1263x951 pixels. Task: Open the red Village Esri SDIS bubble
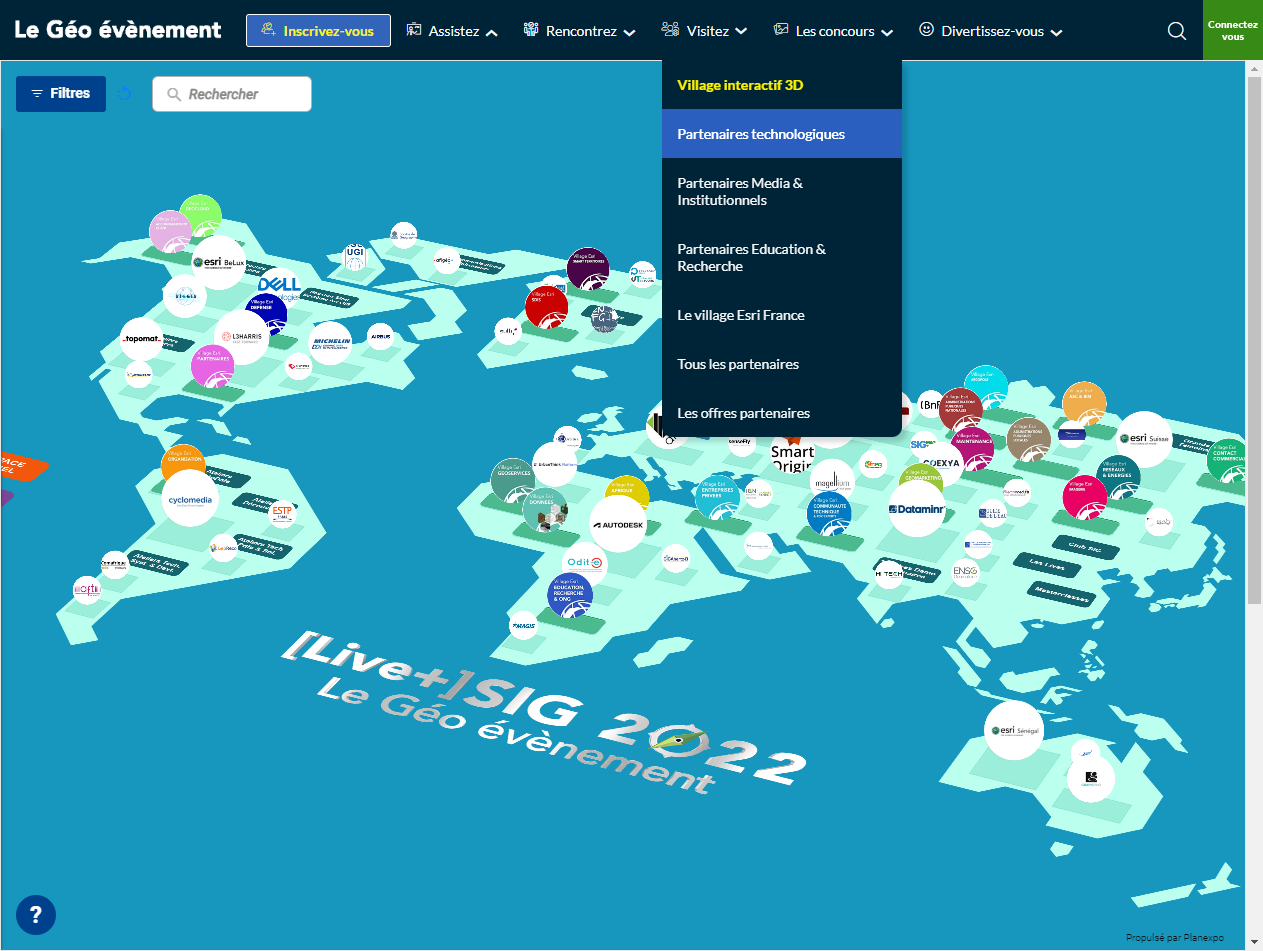546,307
